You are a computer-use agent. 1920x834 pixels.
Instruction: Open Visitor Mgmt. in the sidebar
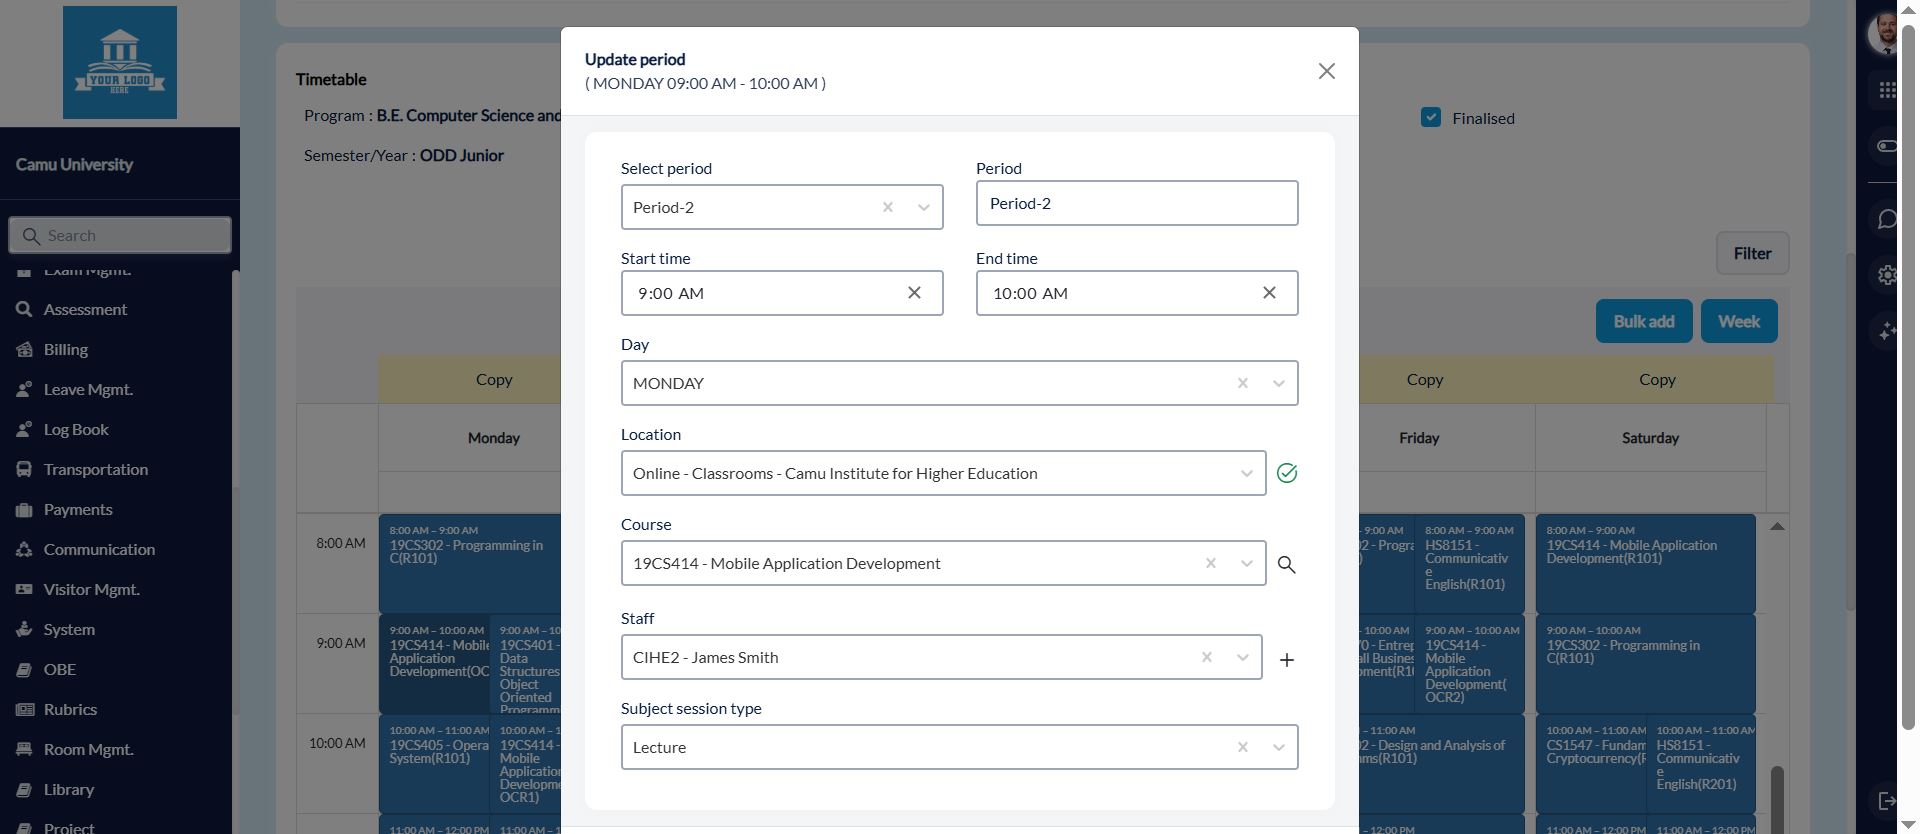(91, 589)
